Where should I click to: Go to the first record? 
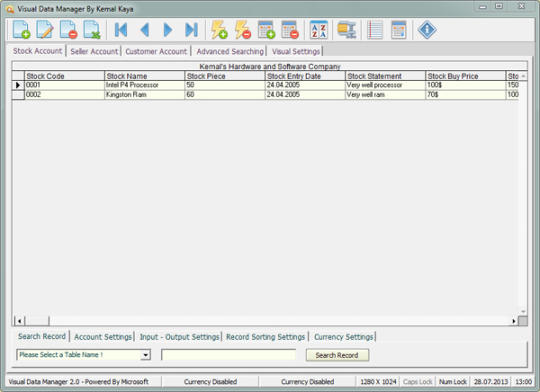point(121,30)
